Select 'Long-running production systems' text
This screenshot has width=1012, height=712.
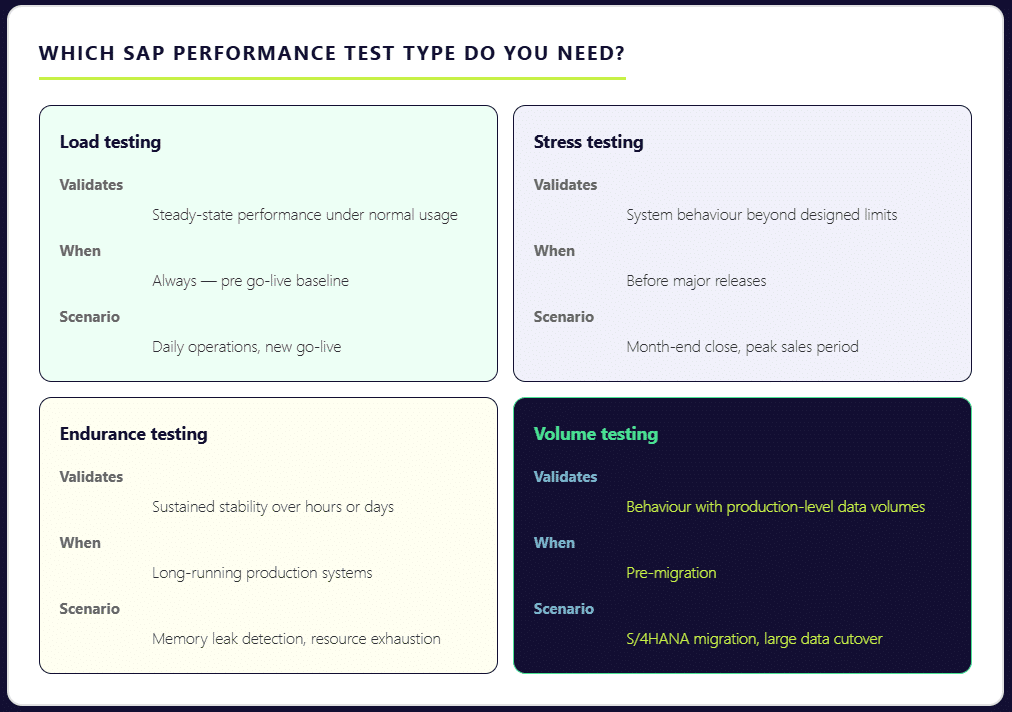pyautogui.click(x=262, y=573)
